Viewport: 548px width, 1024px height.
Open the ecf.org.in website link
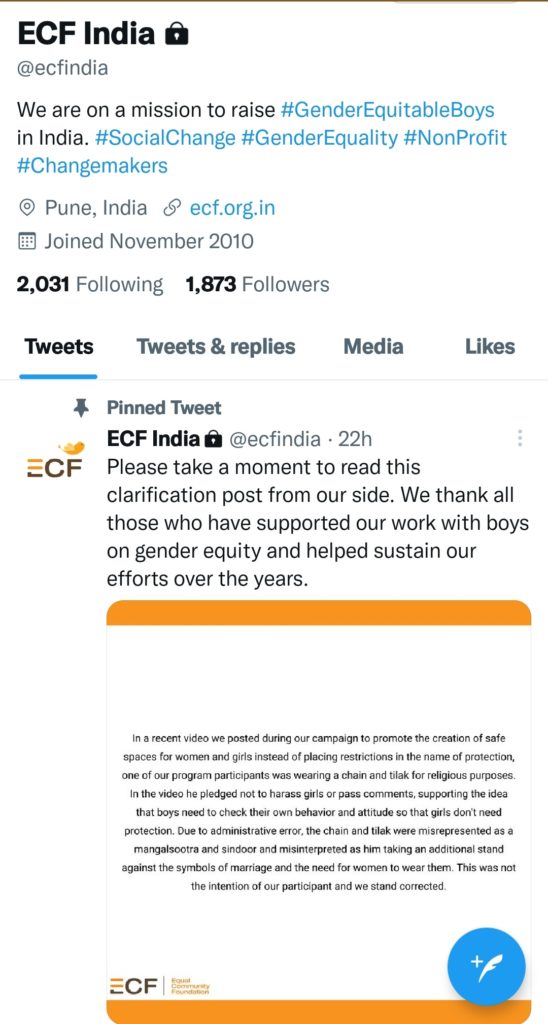point(233,208)
